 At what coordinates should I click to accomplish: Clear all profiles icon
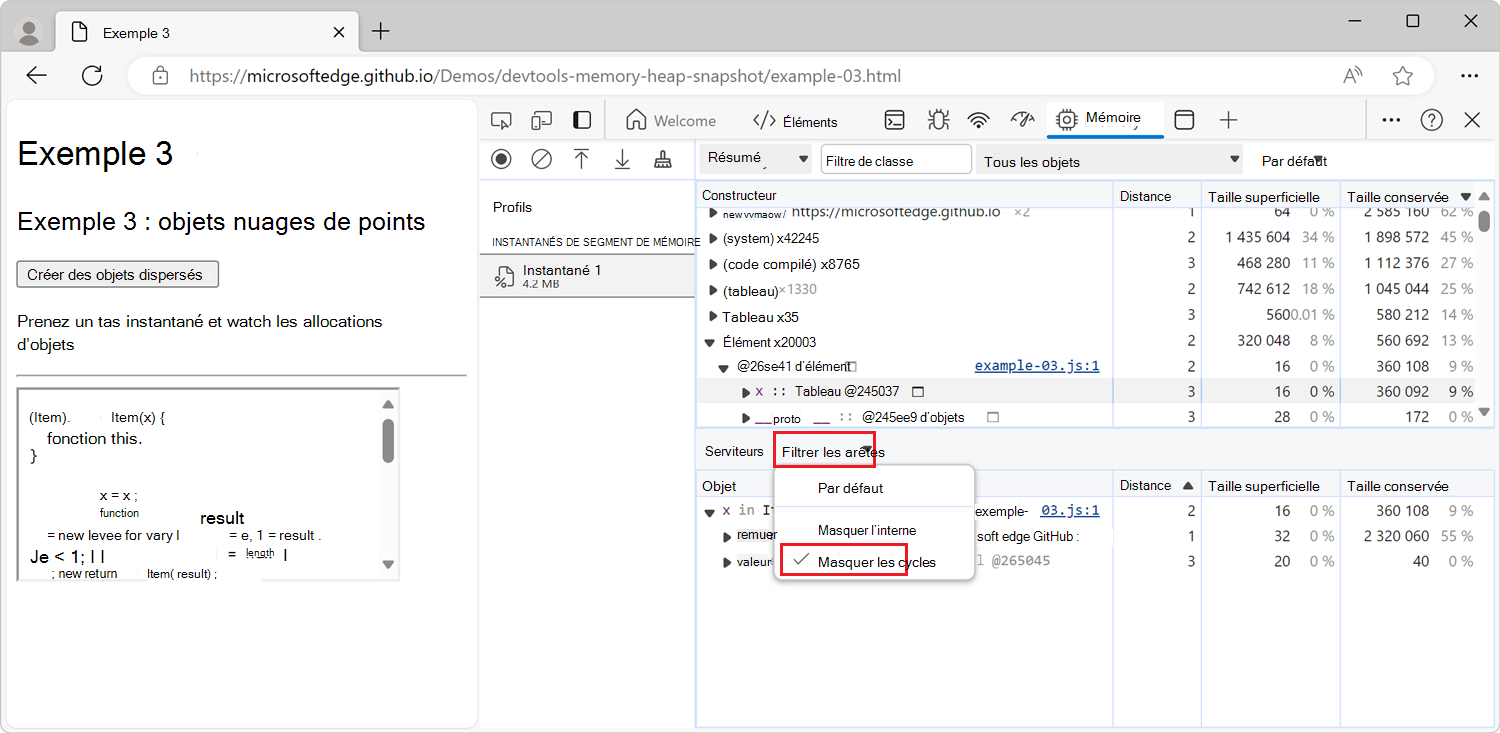click(541, 159)
